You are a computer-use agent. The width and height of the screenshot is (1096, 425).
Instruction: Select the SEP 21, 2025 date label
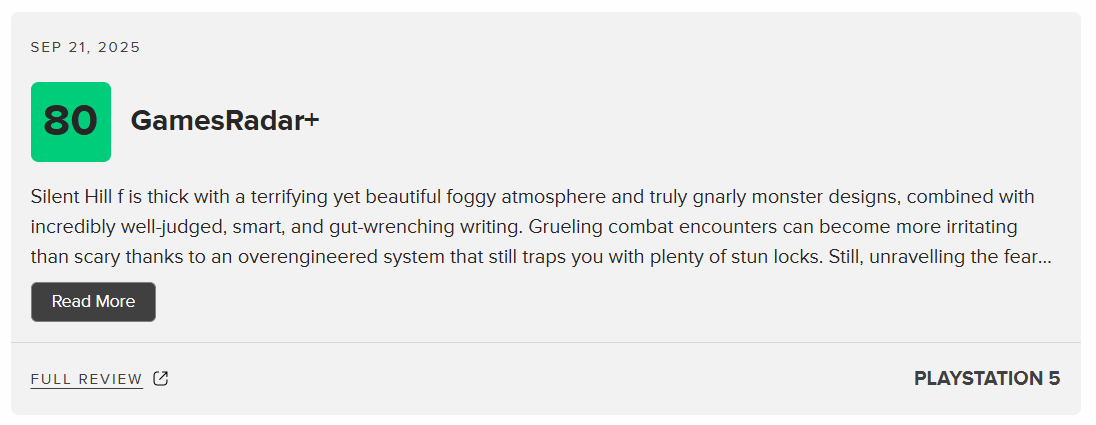point(85,48)
